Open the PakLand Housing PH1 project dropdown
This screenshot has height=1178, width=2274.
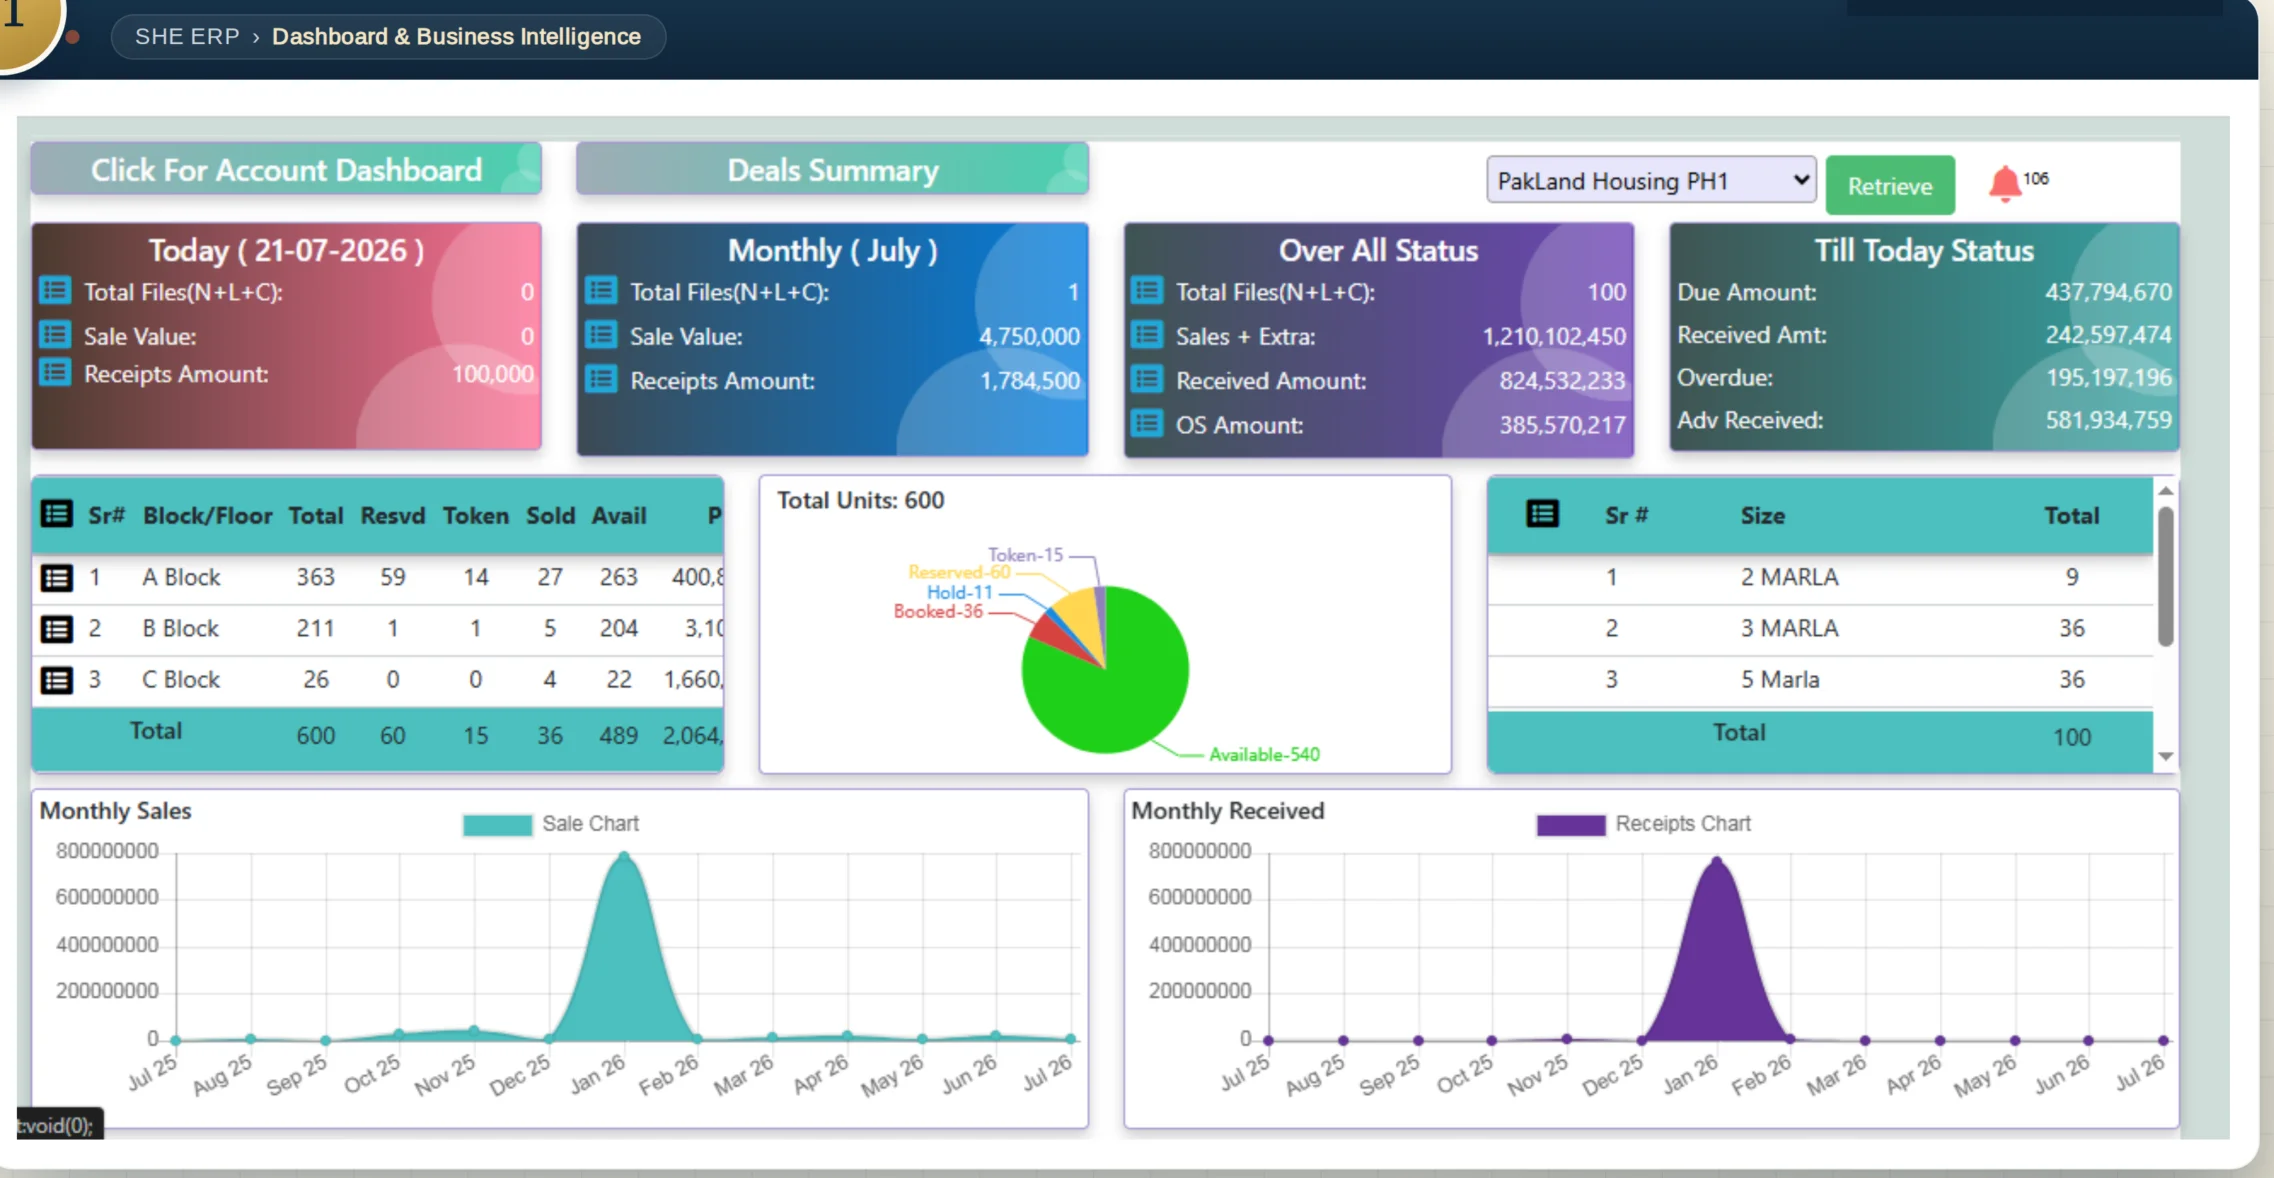(1651, 180)
